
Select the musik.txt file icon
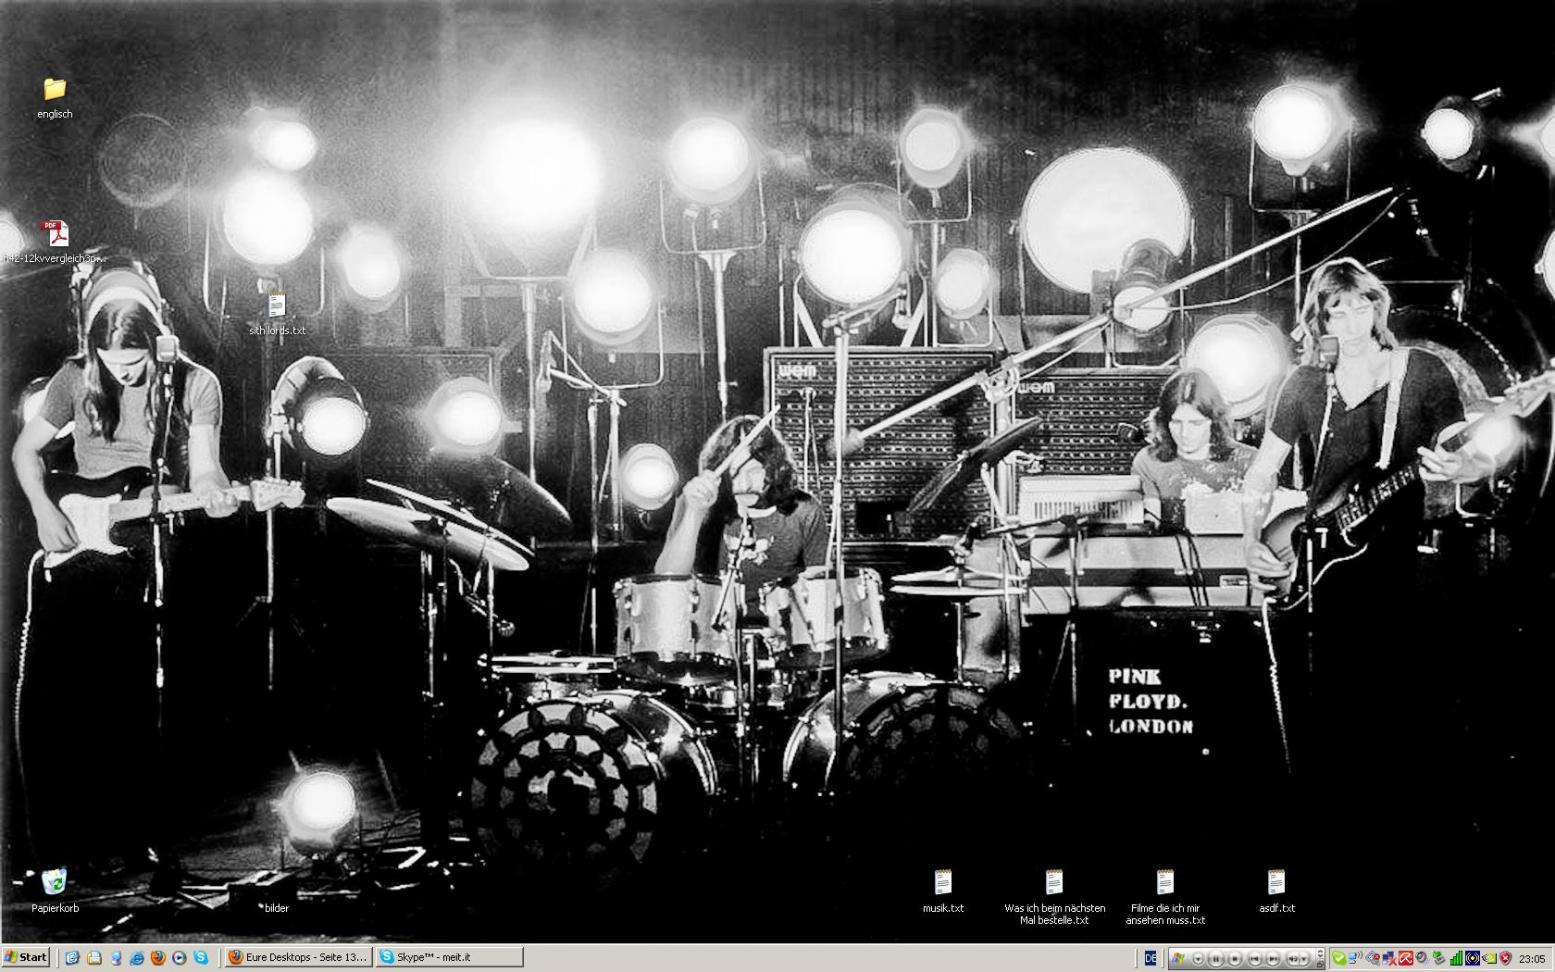pos(943,882)
